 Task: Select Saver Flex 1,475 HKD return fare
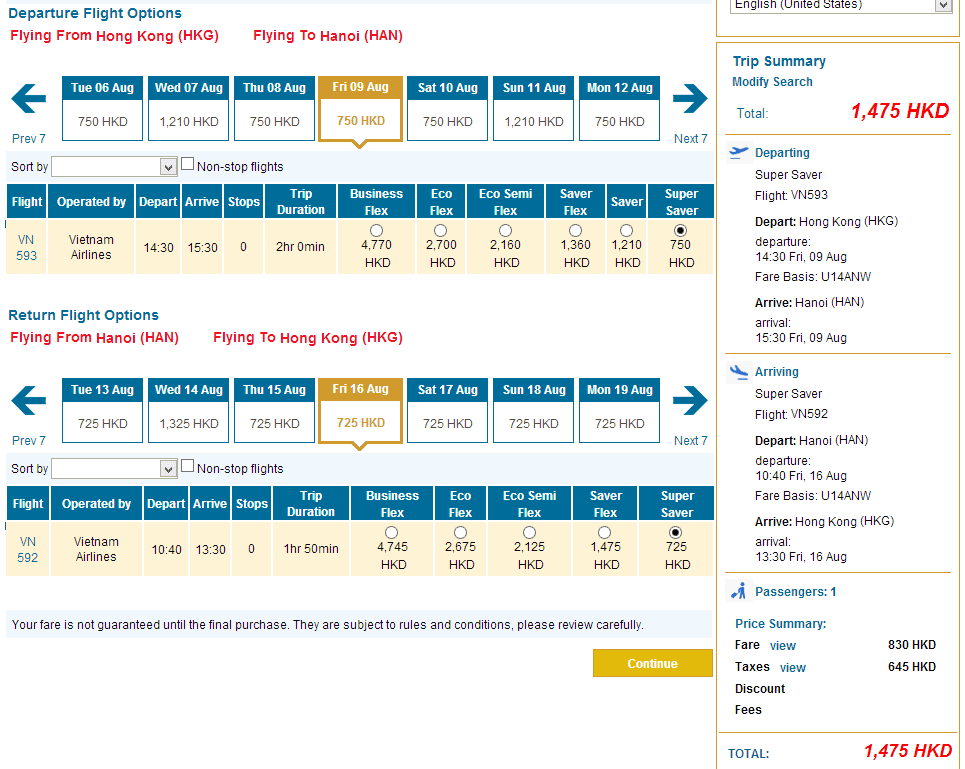[x=606, y=532]
